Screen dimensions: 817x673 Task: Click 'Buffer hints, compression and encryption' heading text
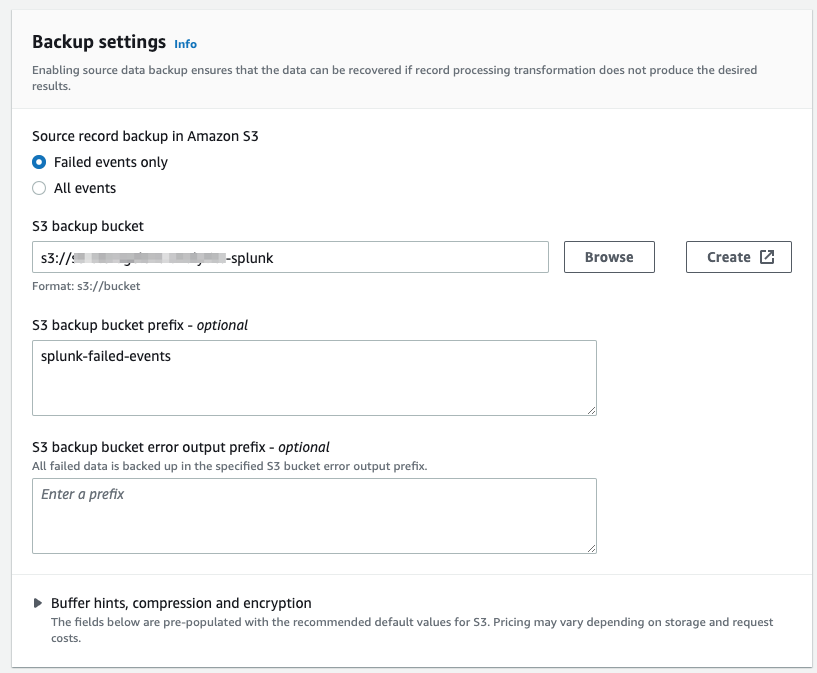[181, 603]
